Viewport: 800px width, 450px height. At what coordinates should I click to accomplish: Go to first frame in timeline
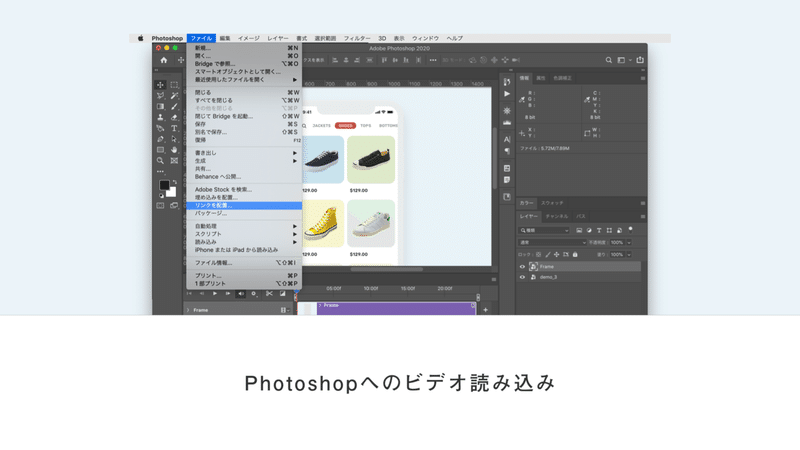point(189,293)
